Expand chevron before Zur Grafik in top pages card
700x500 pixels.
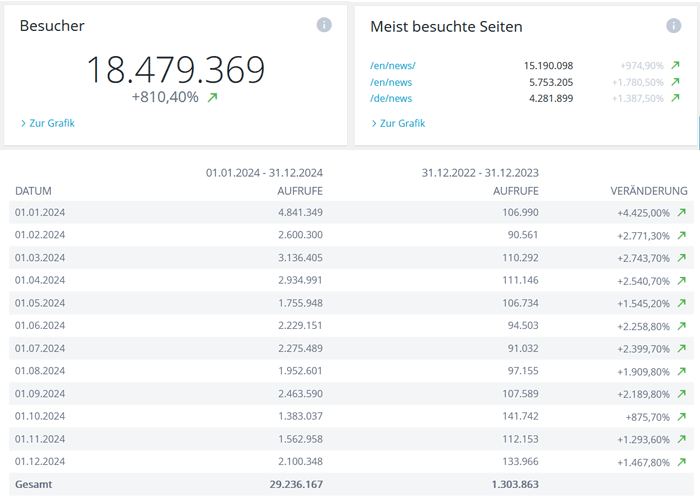pyautogui.click(x=374, y=124)
